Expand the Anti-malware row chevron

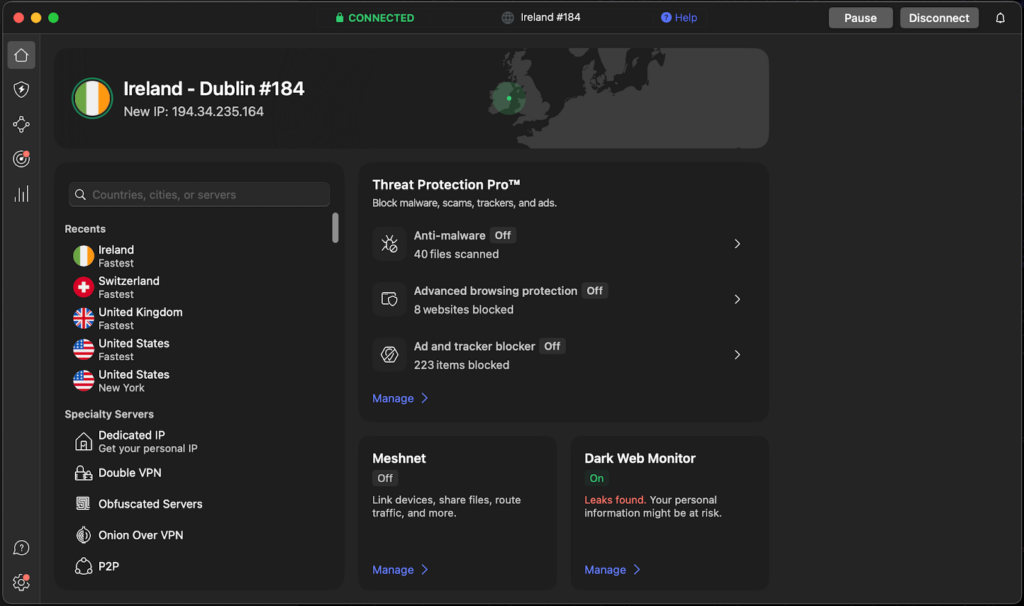click(737, 244)
